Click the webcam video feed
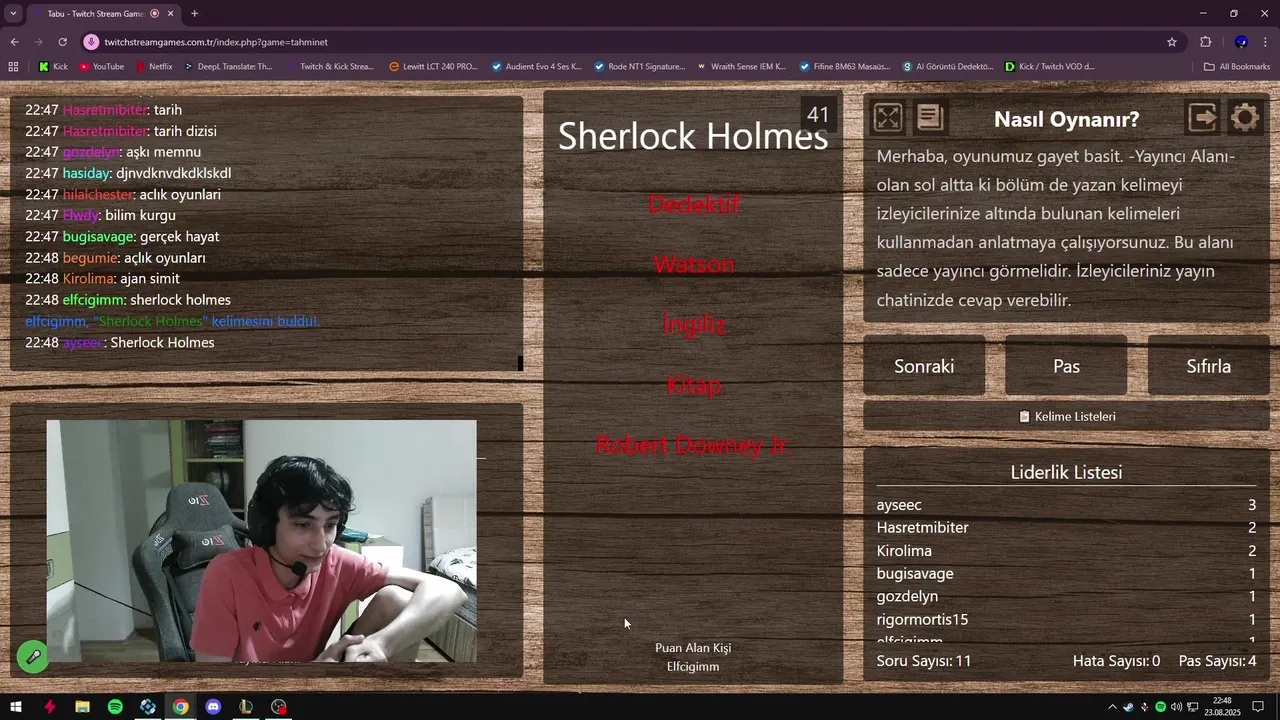Screen dimensions: 1280x720 pos(262,541)
